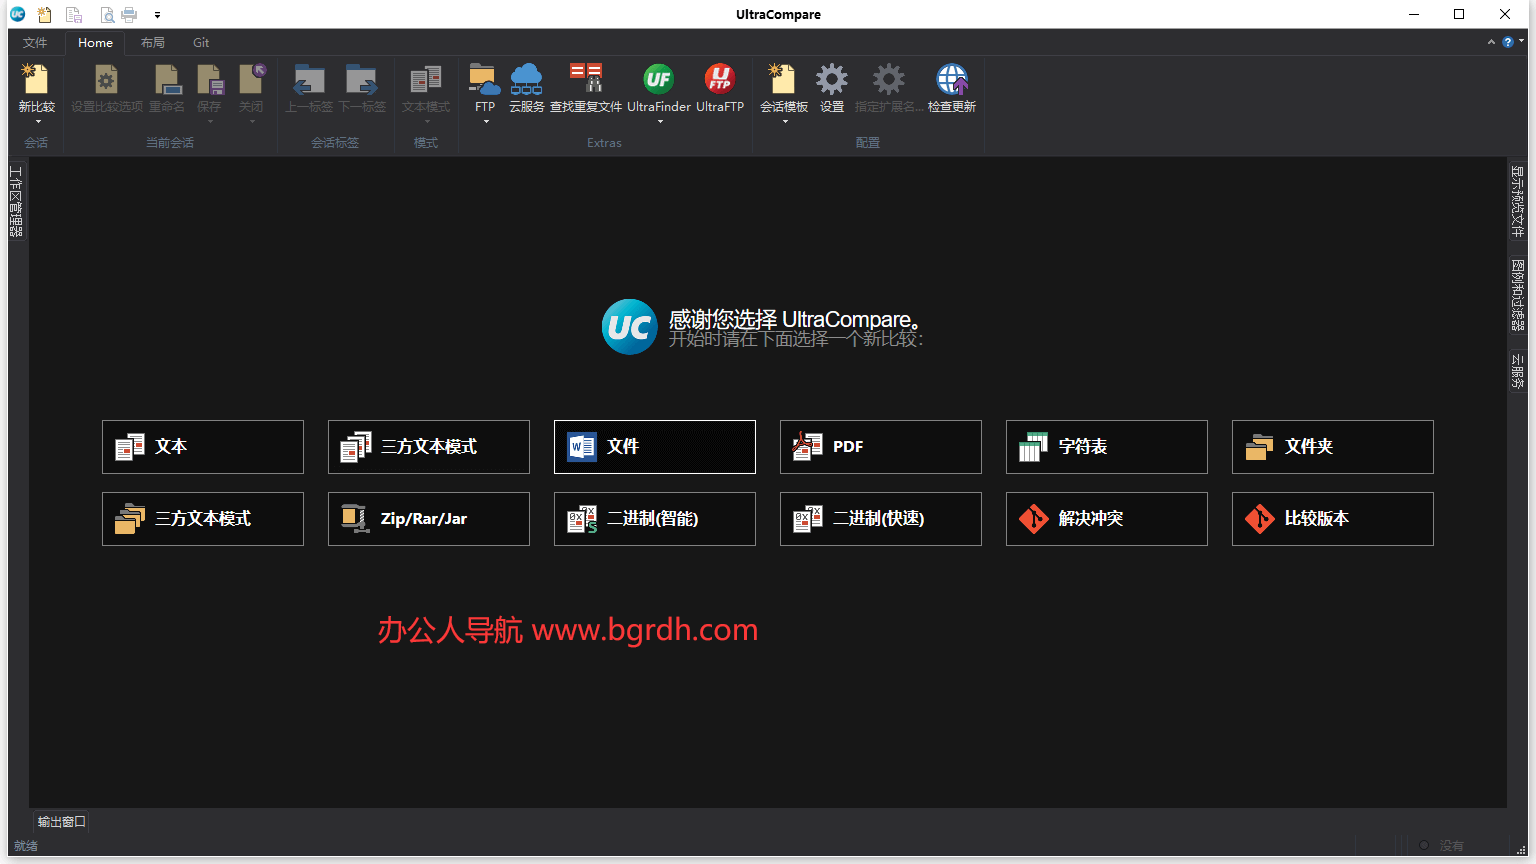The image size is (1536, 864).
Task: Click the new-session icon in quick access toolbar
Action: tap(45, 14)
